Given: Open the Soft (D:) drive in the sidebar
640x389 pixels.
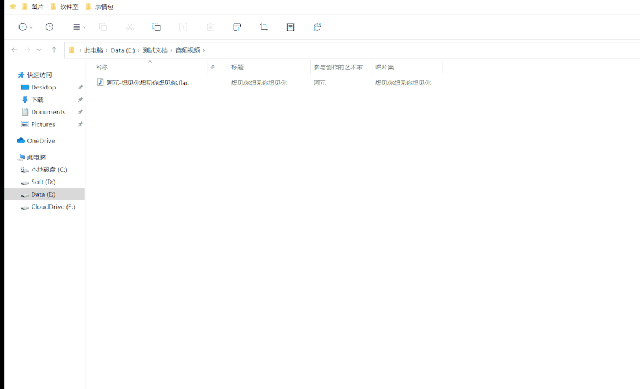Looking at the screenshot, I should tap(43, 182).
